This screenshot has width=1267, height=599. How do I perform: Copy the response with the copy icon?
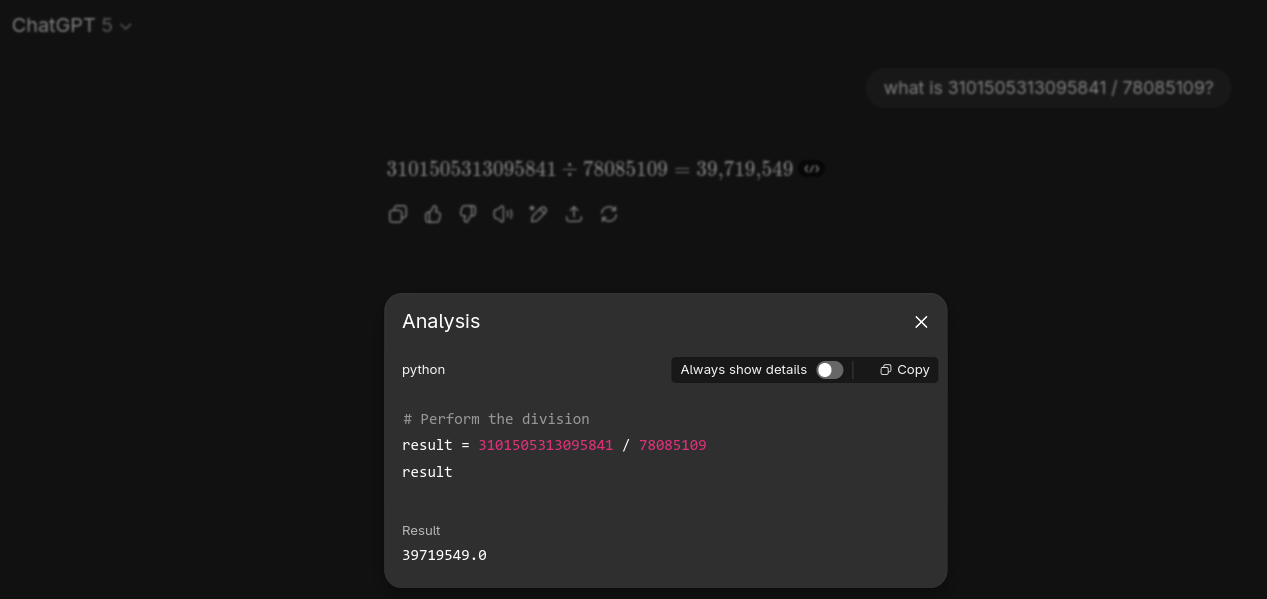click(x=398, y=214)
